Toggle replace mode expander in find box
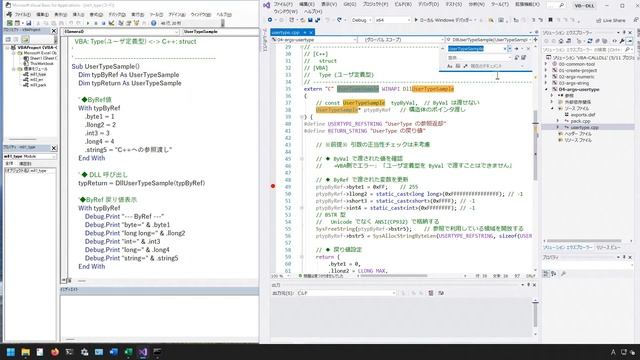The width and height of the screenshot is (640, 360). [442, 49]
